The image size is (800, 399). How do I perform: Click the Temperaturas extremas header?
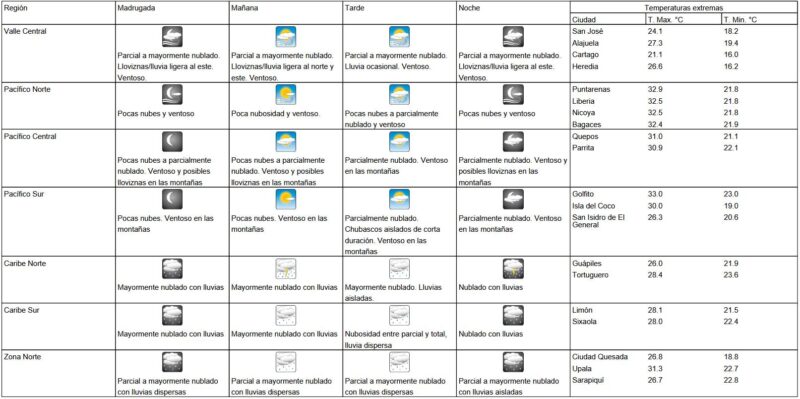[684, 8]
